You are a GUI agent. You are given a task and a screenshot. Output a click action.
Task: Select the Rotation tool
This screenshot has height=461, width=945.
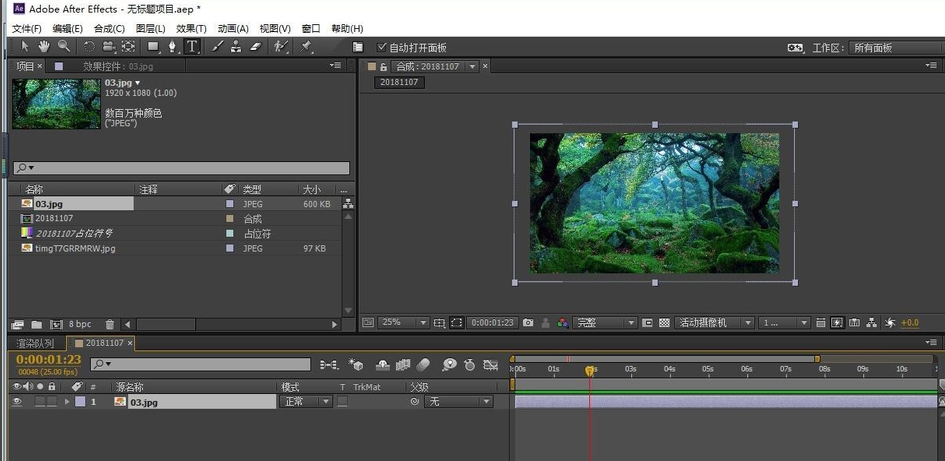89,46
